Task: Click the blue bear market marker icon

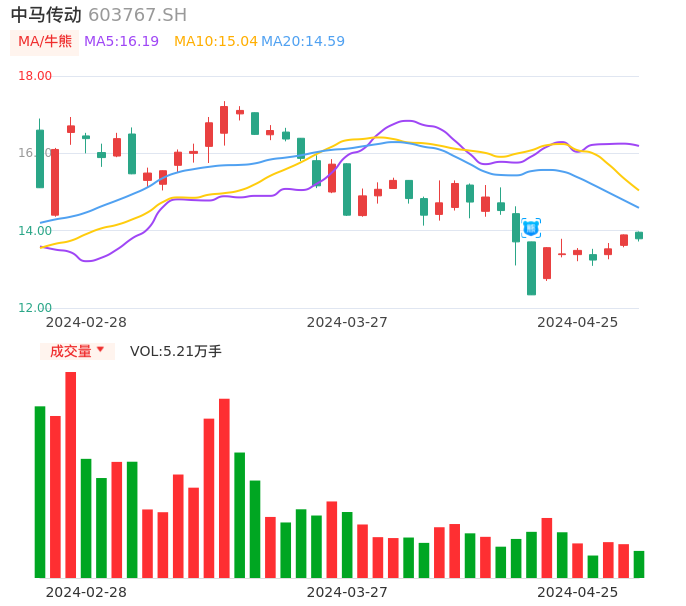Action: pyautogui.click(x=531, y=228)
